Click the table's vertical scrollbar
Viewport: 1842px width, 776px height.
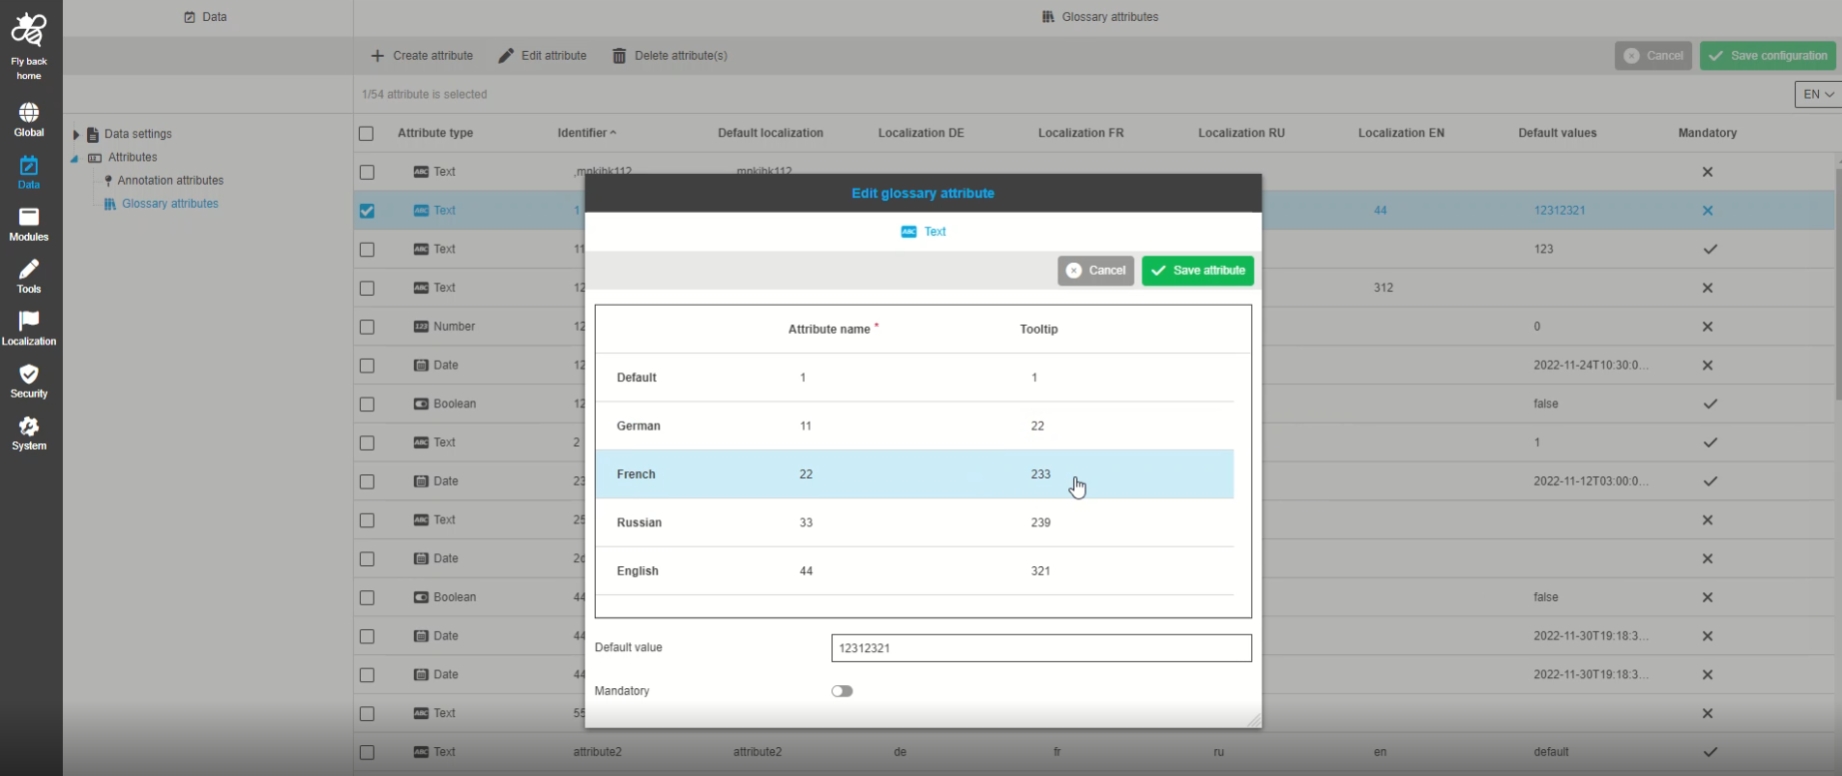(x=1838, y=283)
